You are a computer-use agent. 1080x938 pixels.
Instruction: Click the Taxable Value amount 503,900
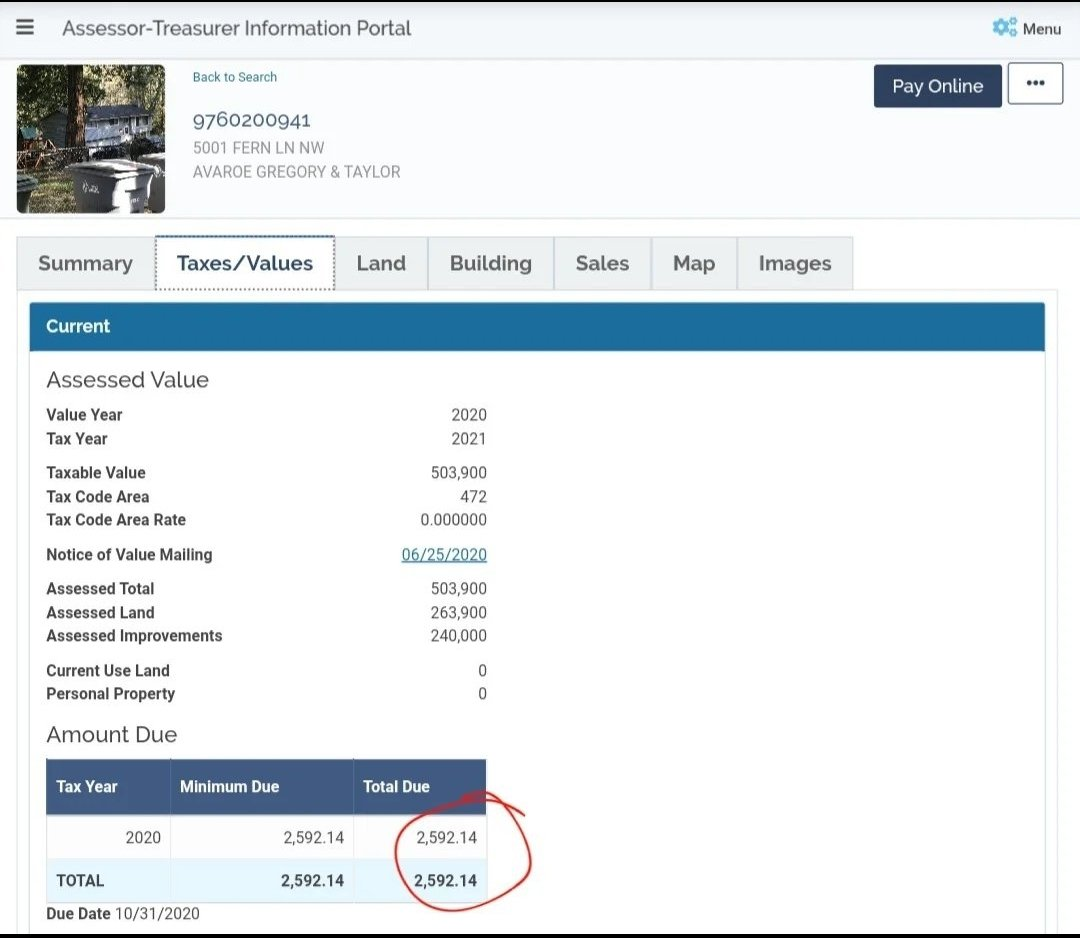click(x=459, y=472)
